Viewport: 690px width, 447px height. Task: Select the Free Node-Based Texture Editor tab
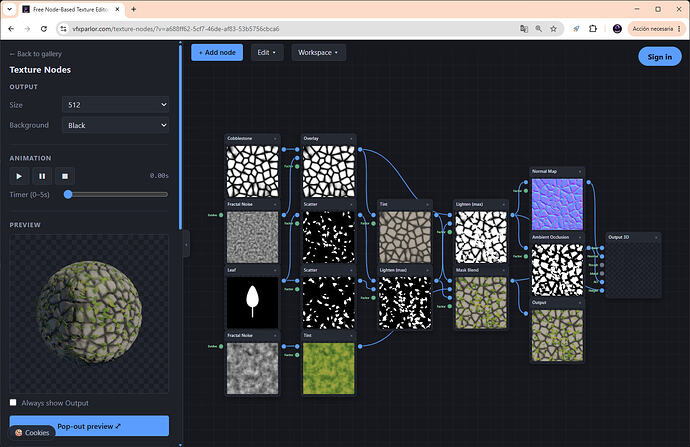tap(70, 9)
